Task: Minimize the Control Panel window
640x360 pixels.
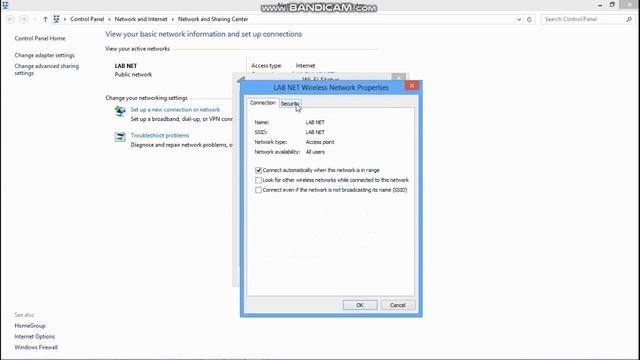Action: coord(600,5)
